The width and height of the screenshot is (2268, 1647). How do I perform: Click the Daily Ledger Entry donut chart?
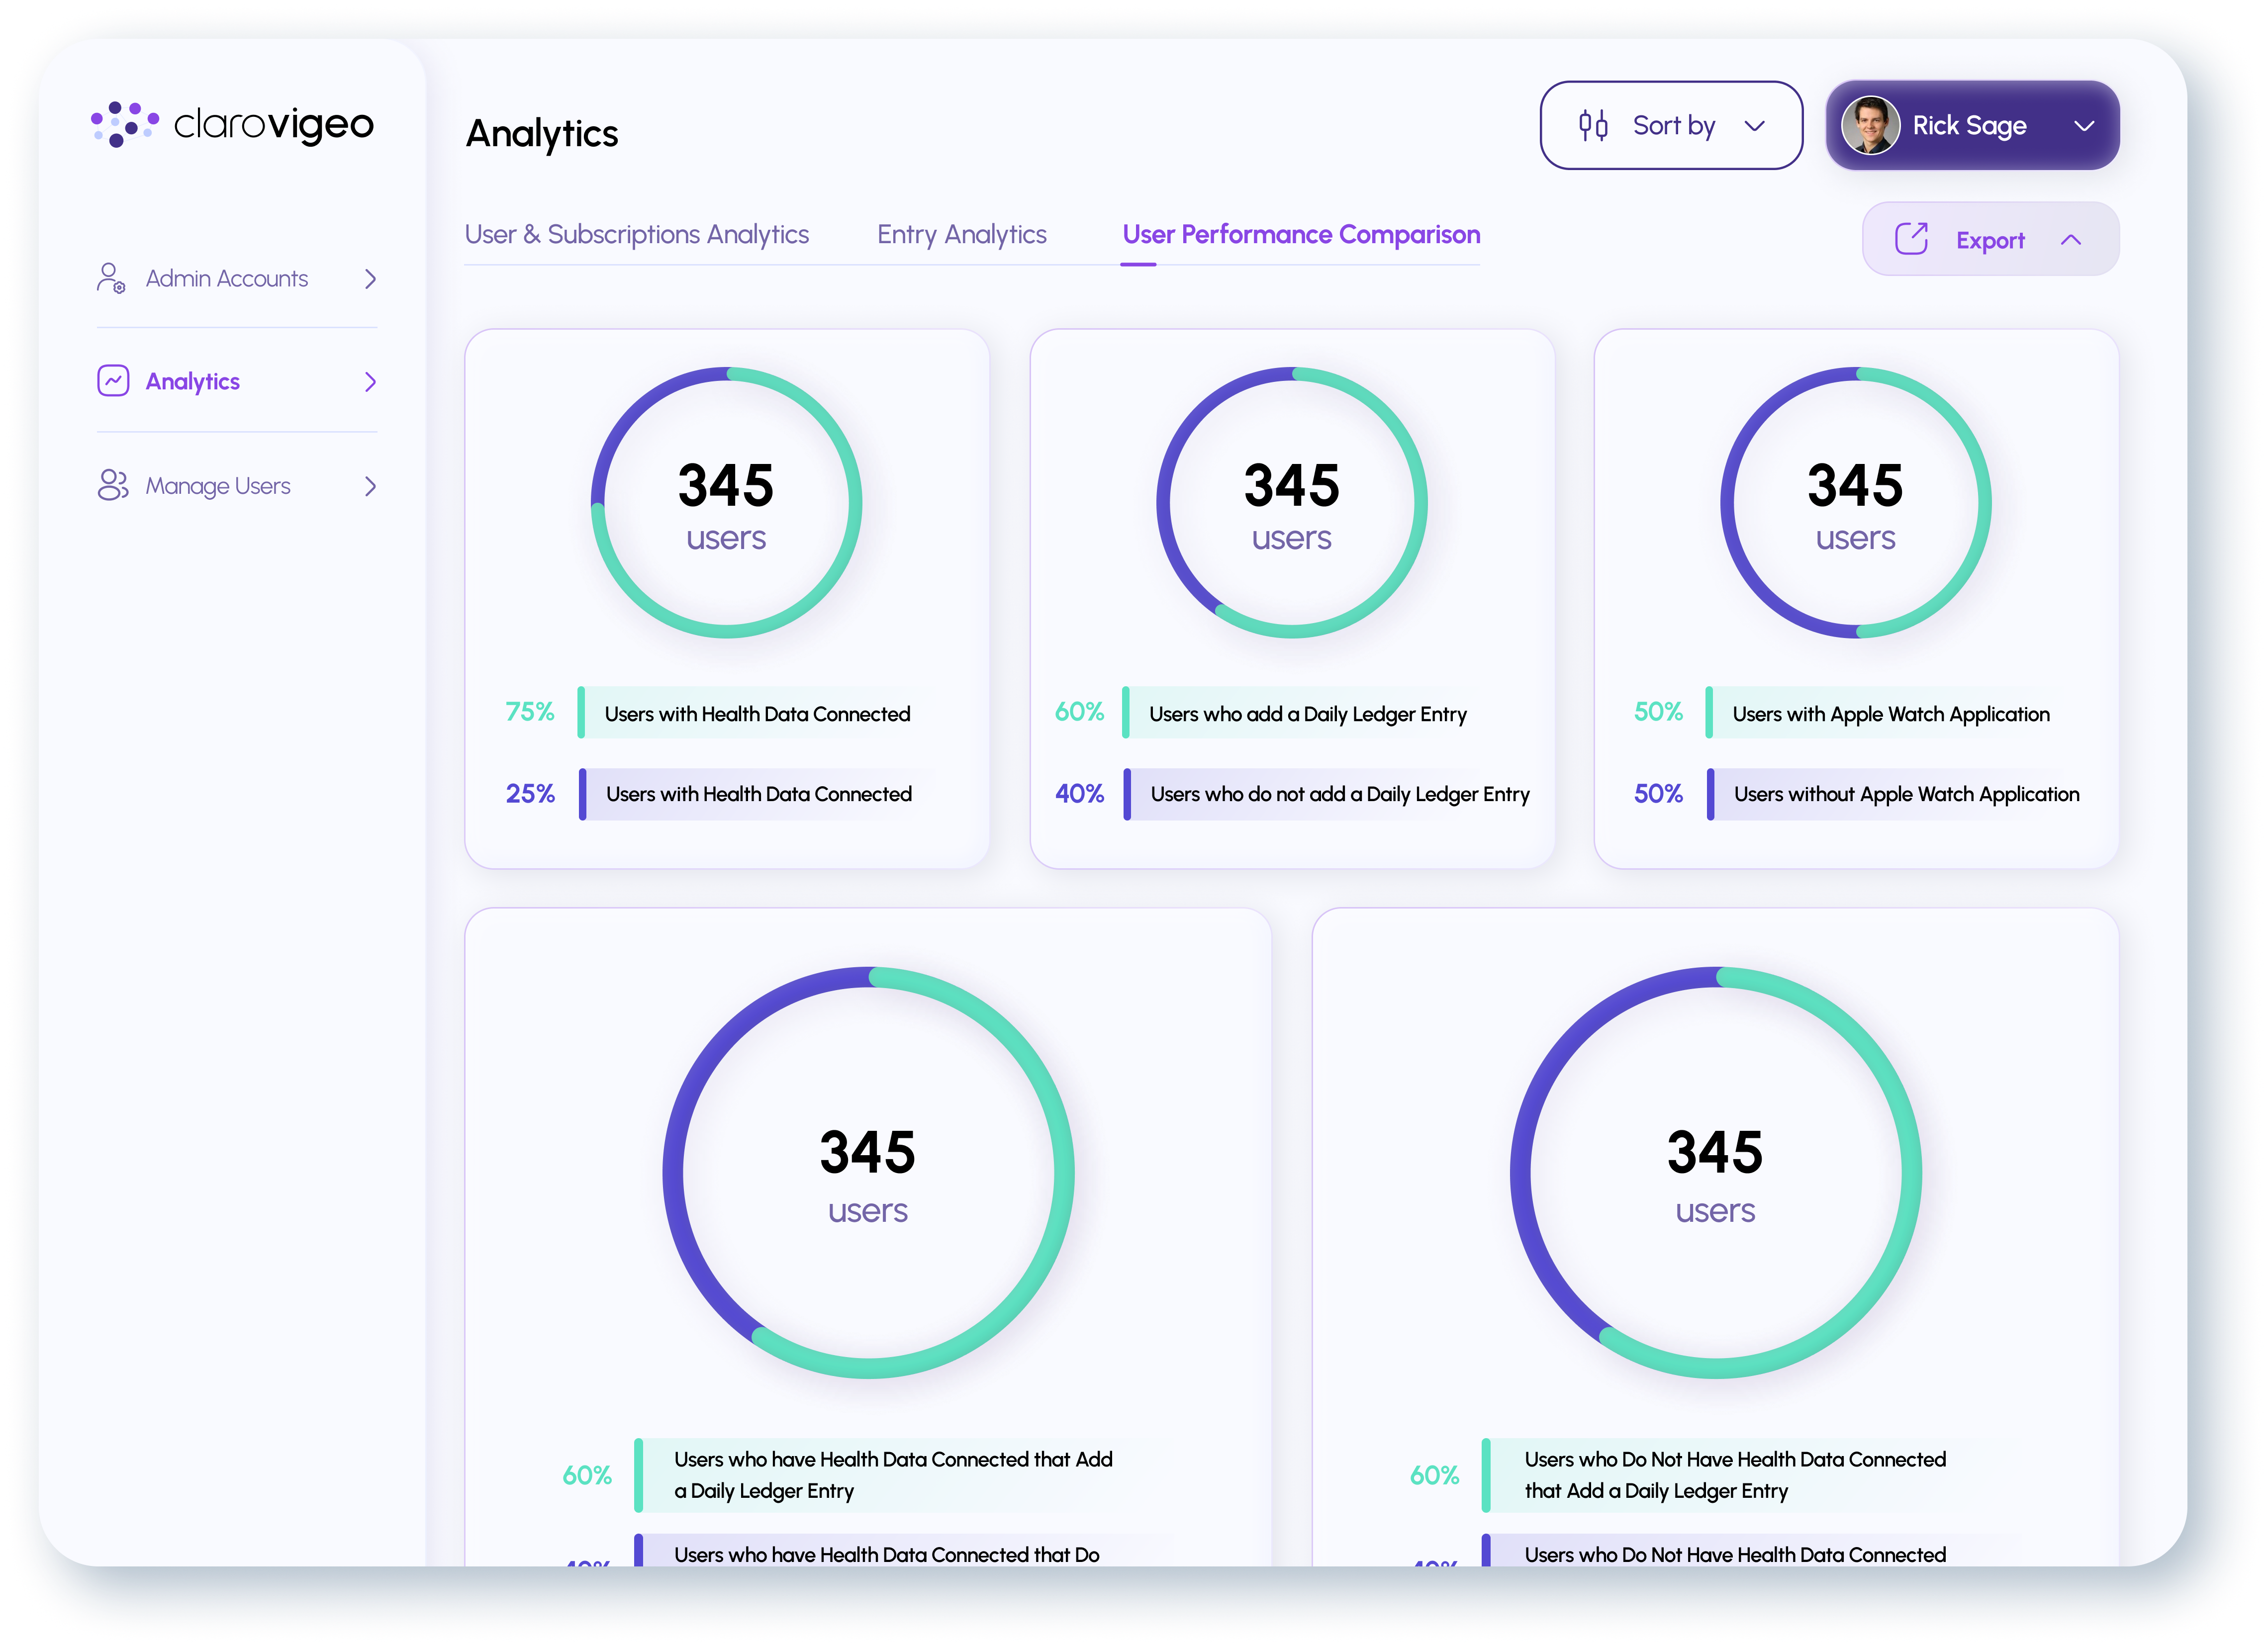tap(1291, 502)
